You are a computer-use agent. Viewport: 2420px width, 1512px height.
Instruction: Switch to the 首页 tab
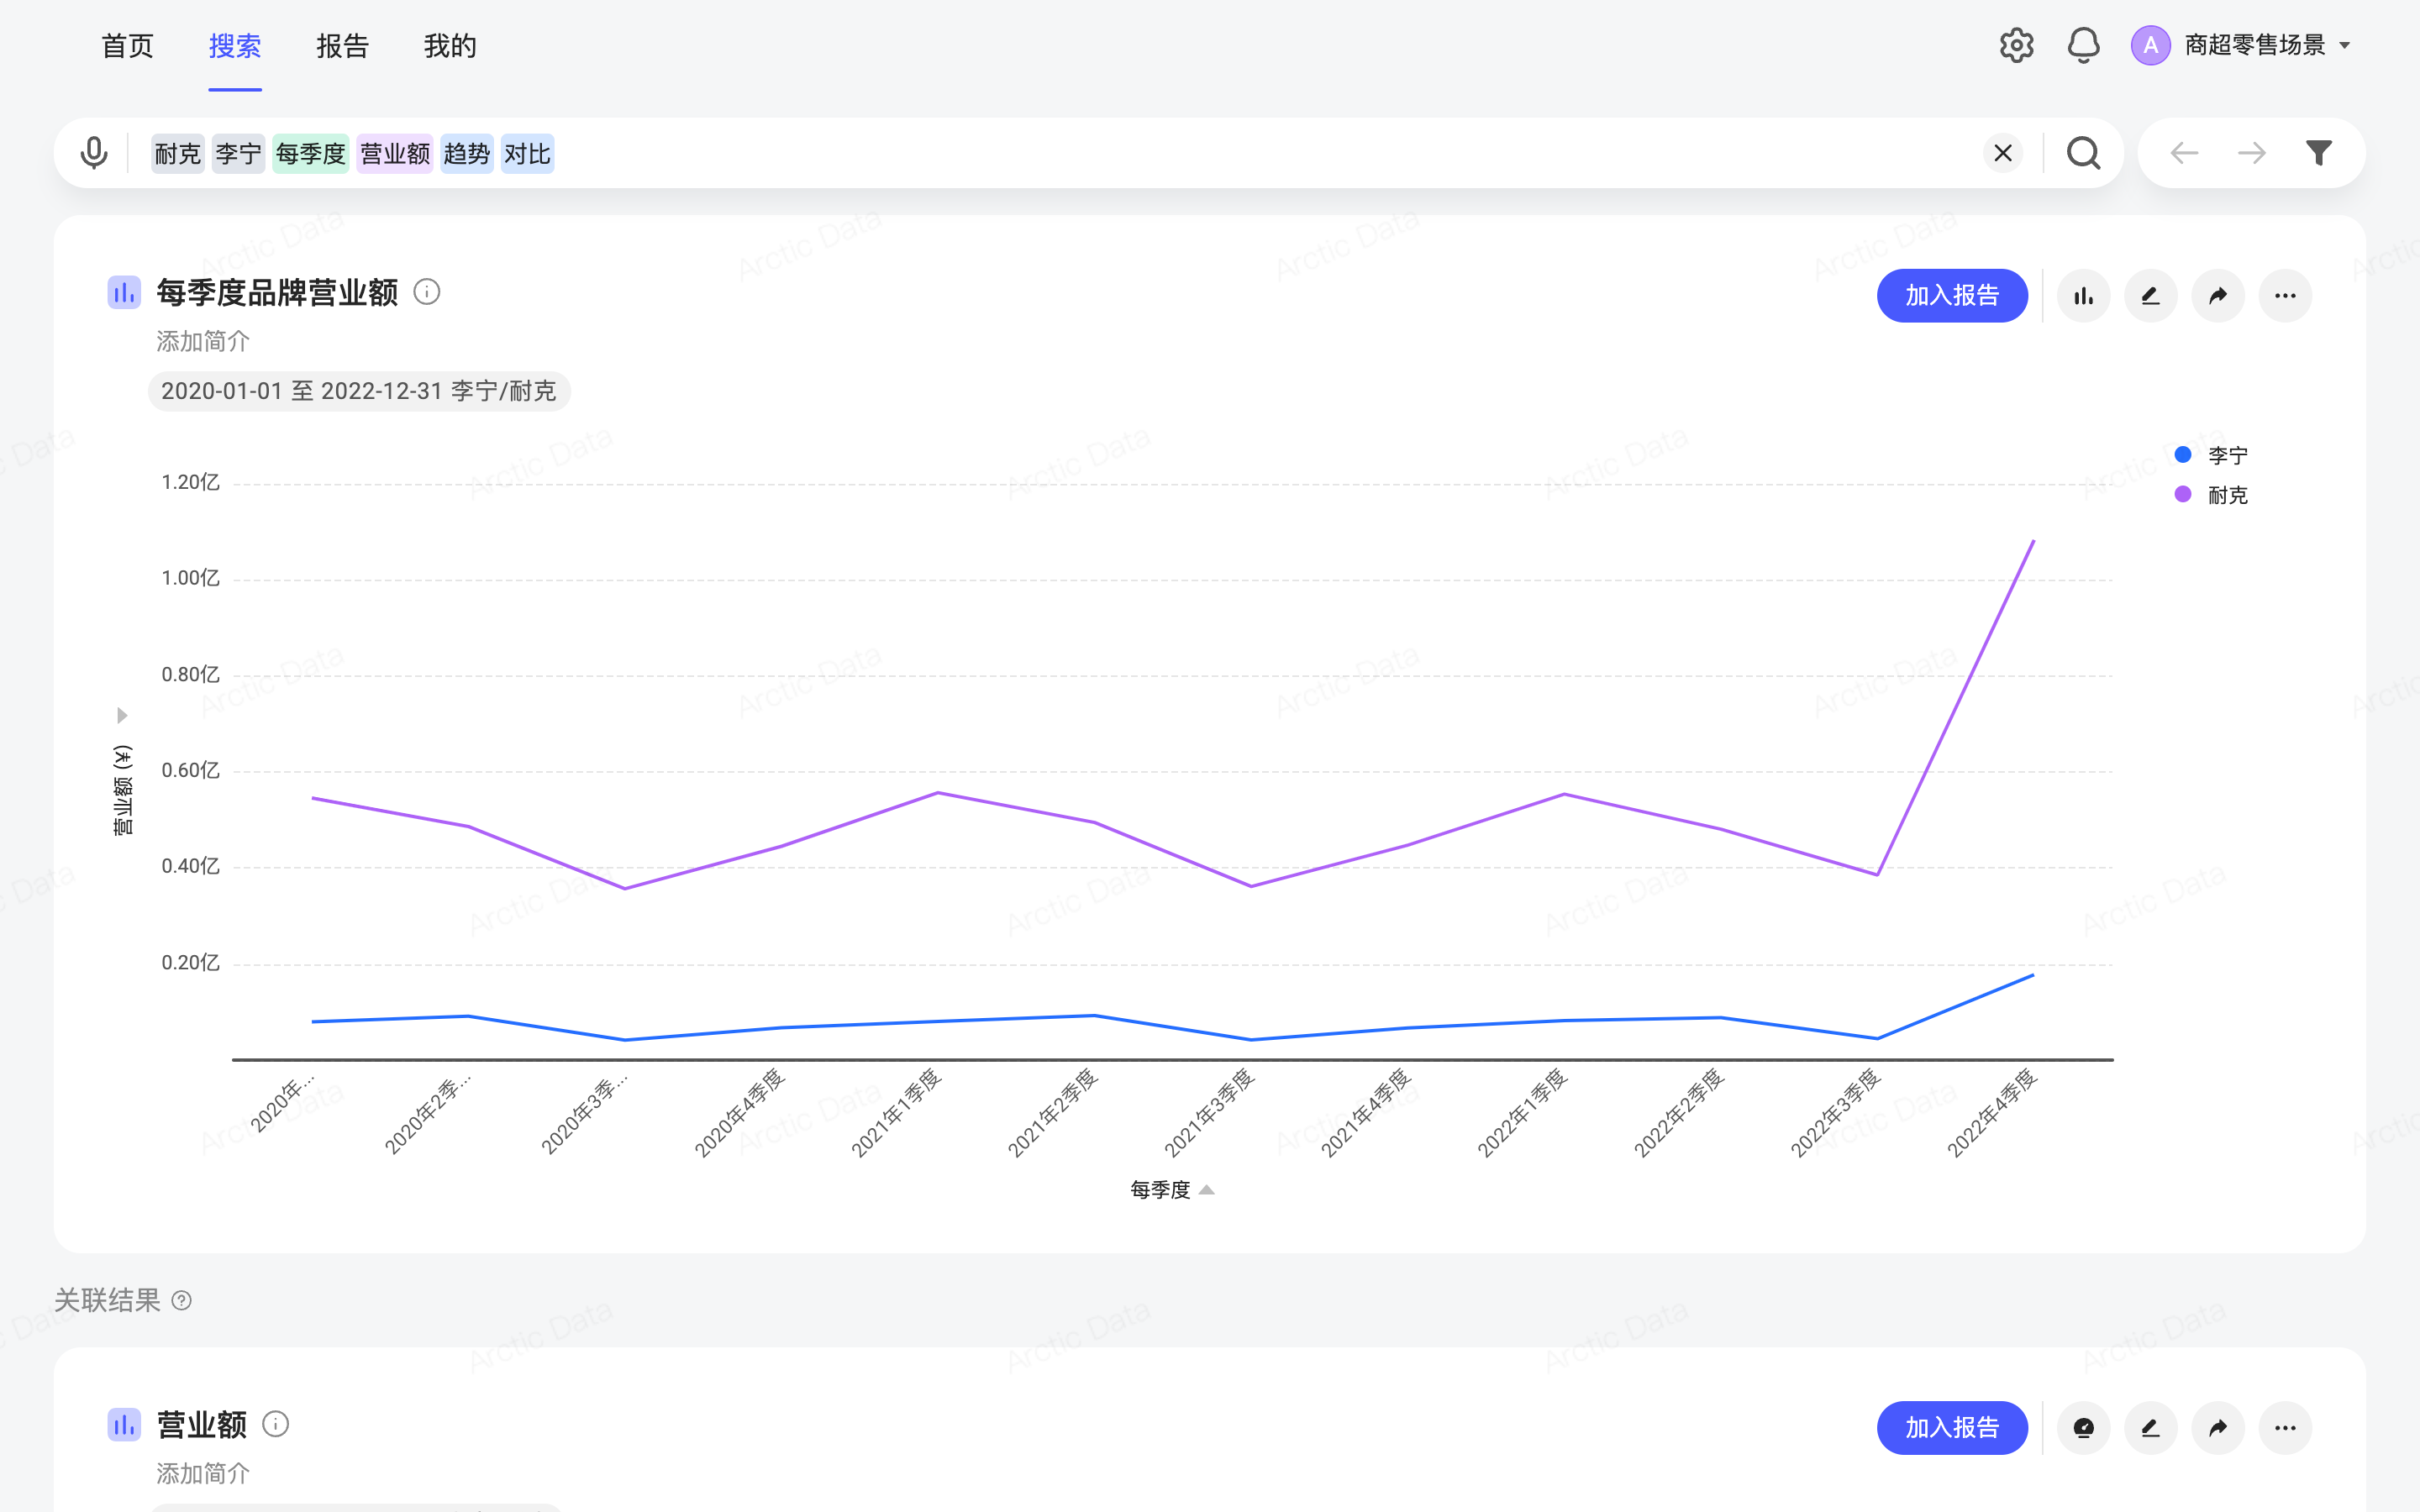click(128, 46)
